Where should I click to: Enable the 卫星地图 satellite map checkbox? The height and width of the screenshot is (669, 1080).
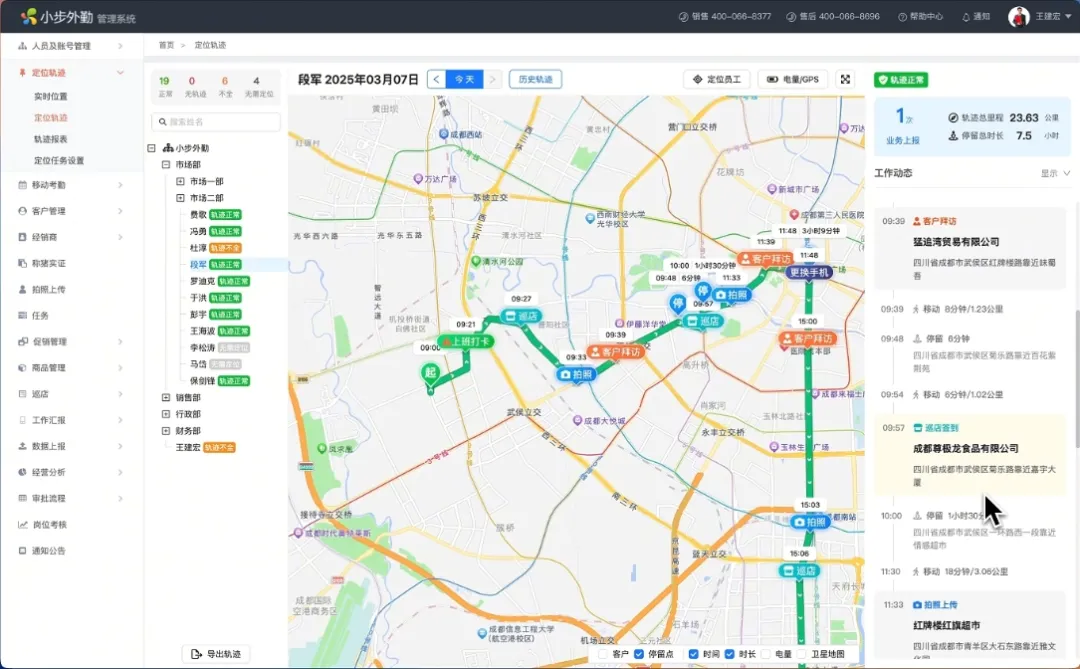pos(802,654)
